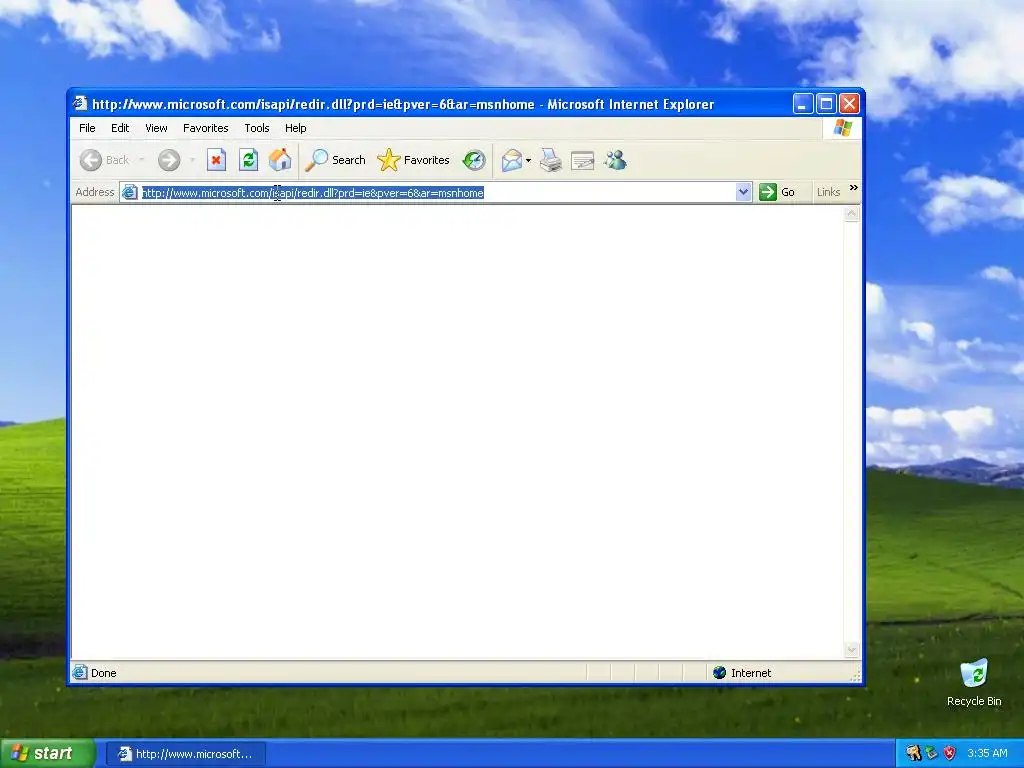Open Messenger people icon
Viewport: 1024px width, 768px height.
tap(615, 159)
